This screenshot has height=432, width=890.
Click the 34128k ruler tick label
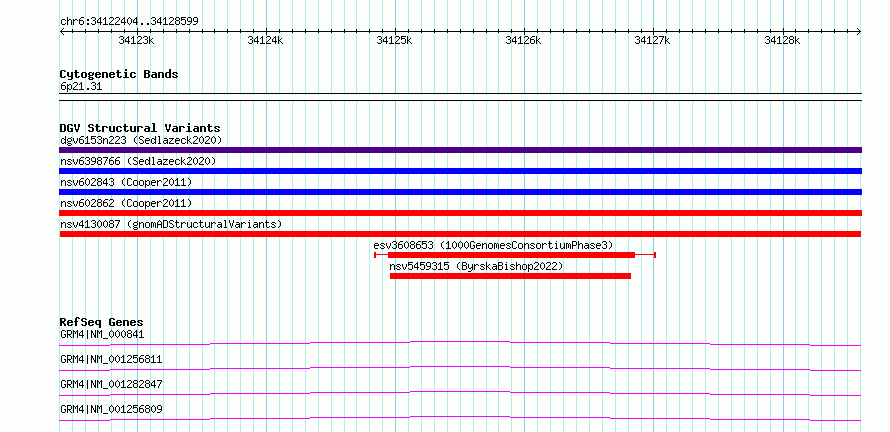pos(782,41)
